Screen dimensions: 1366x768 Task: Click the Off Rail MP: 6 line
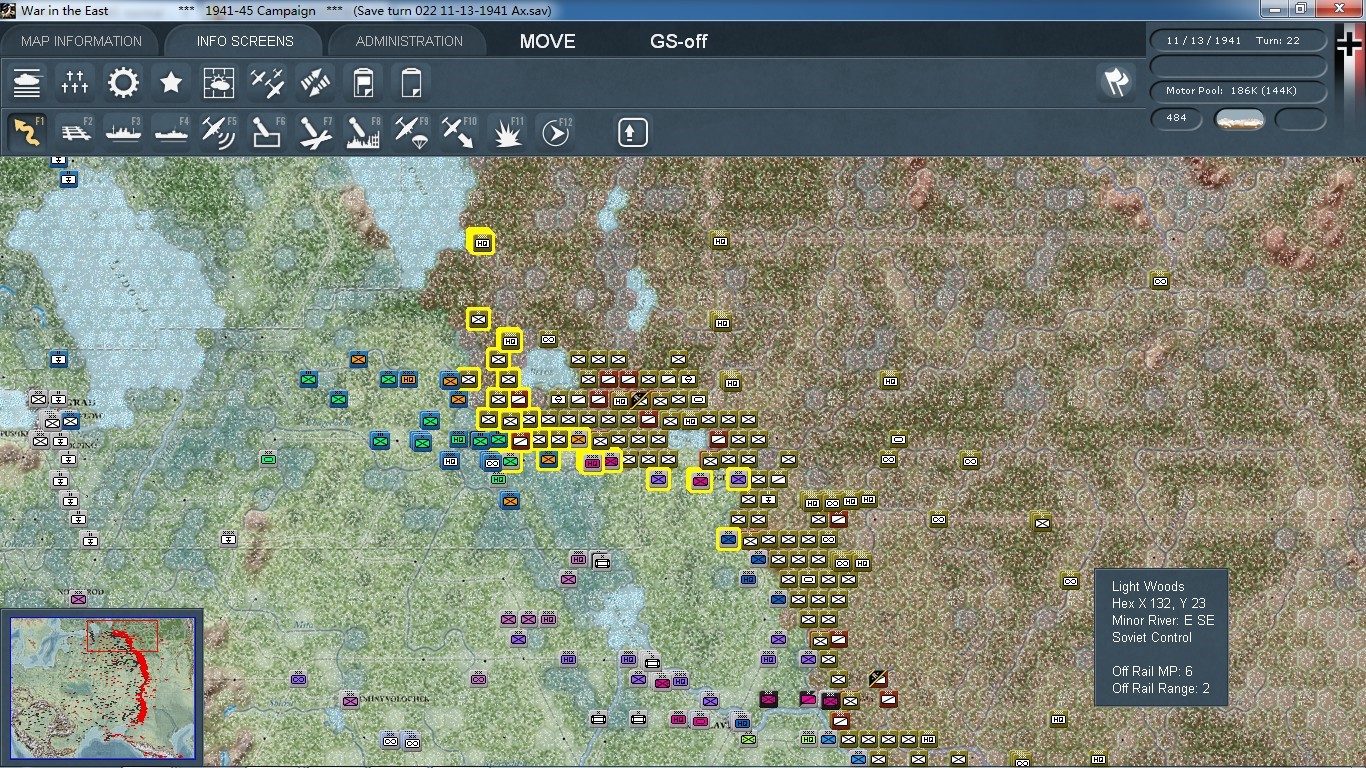point(1152,671)
